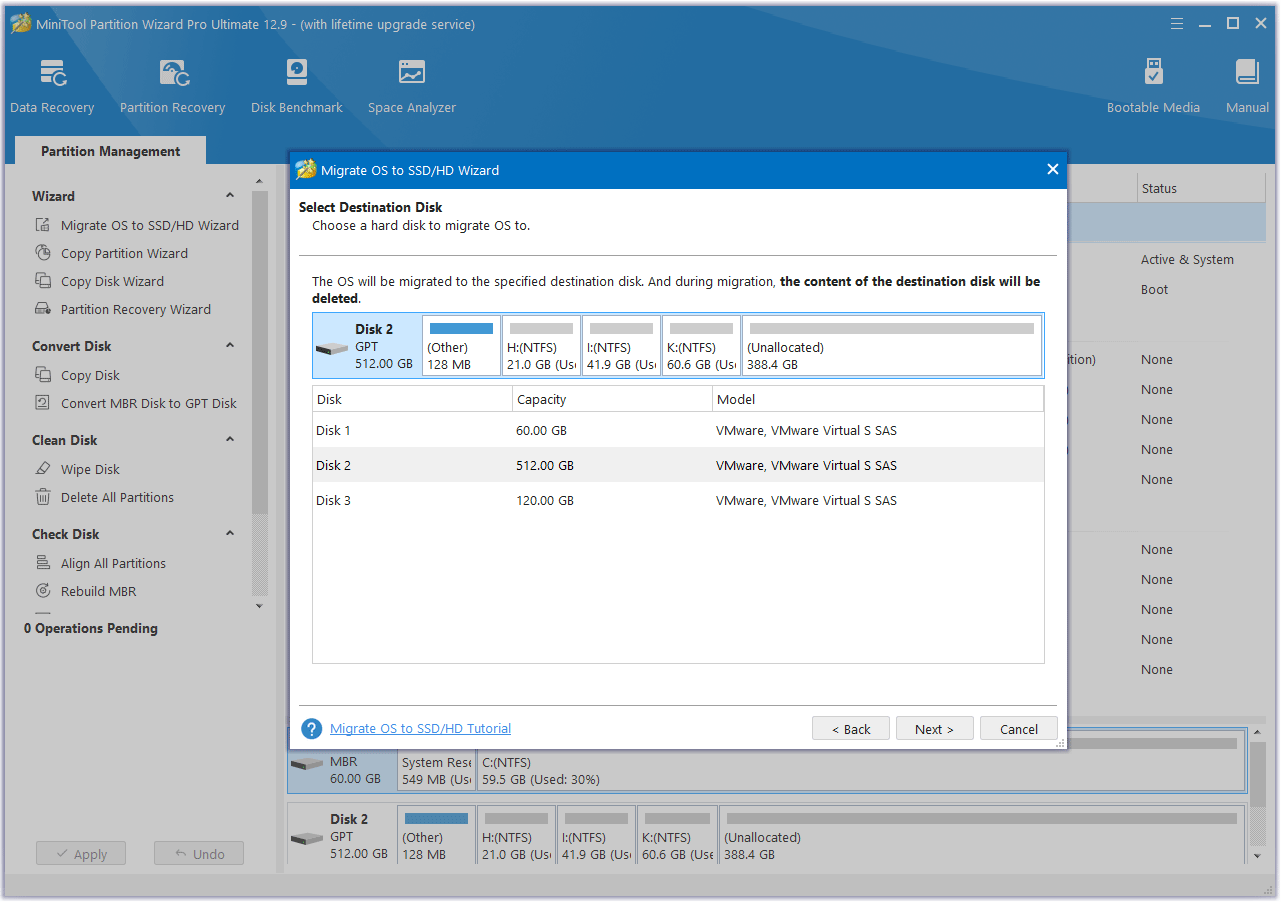The height and width of the screenshot is (902, 1281).
Task: Select H:(NTFS) block in main window disk map
Action: click(x=516, y=836)
